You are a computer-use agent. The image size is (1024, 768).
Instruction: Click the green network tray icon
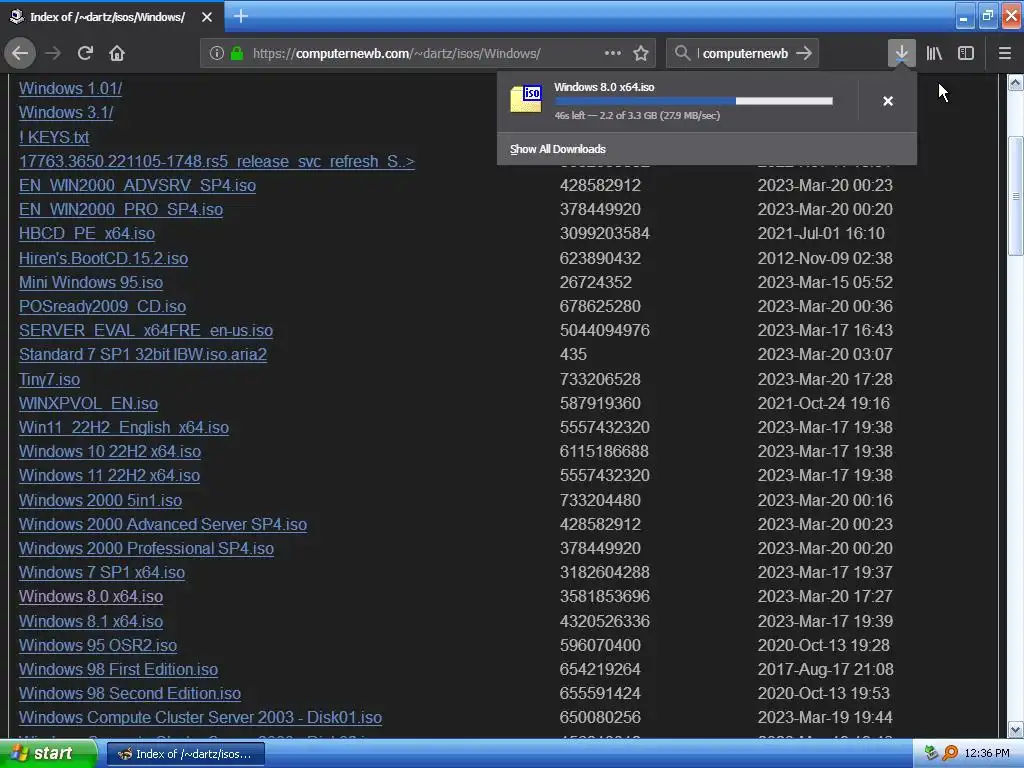[931, 754]
